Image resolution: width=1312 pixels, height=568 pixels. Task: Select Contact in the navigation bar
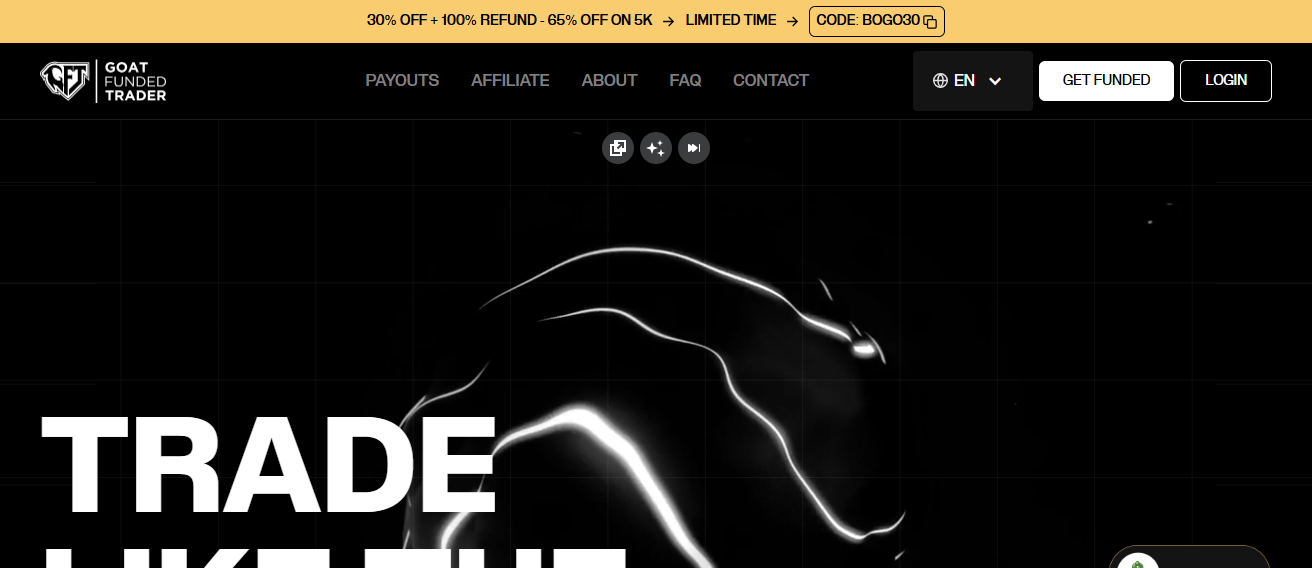pos(770,81)
